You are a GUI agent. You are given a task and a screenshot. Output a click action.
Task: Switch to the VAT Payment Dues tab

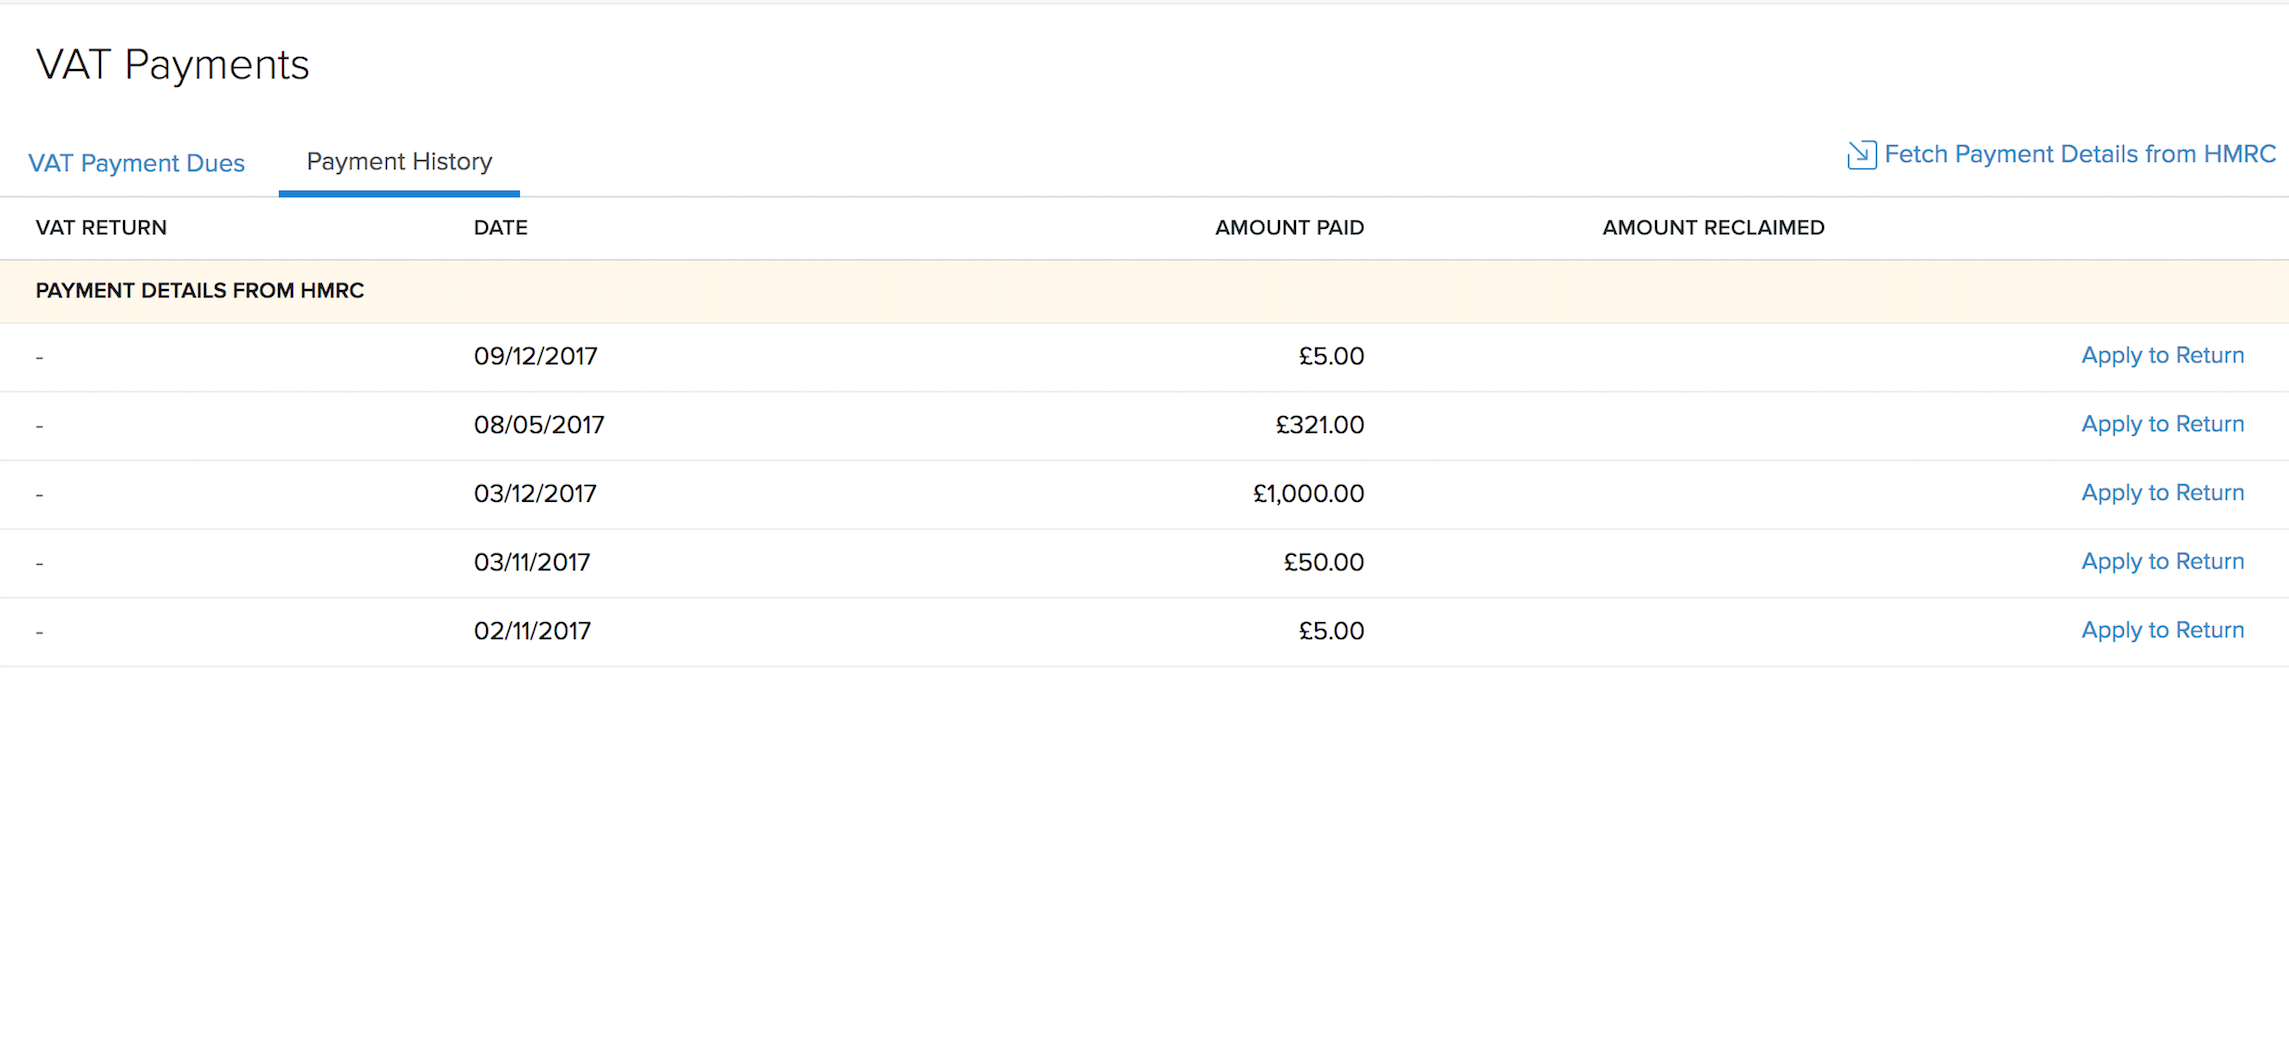[x=137, y=162]
